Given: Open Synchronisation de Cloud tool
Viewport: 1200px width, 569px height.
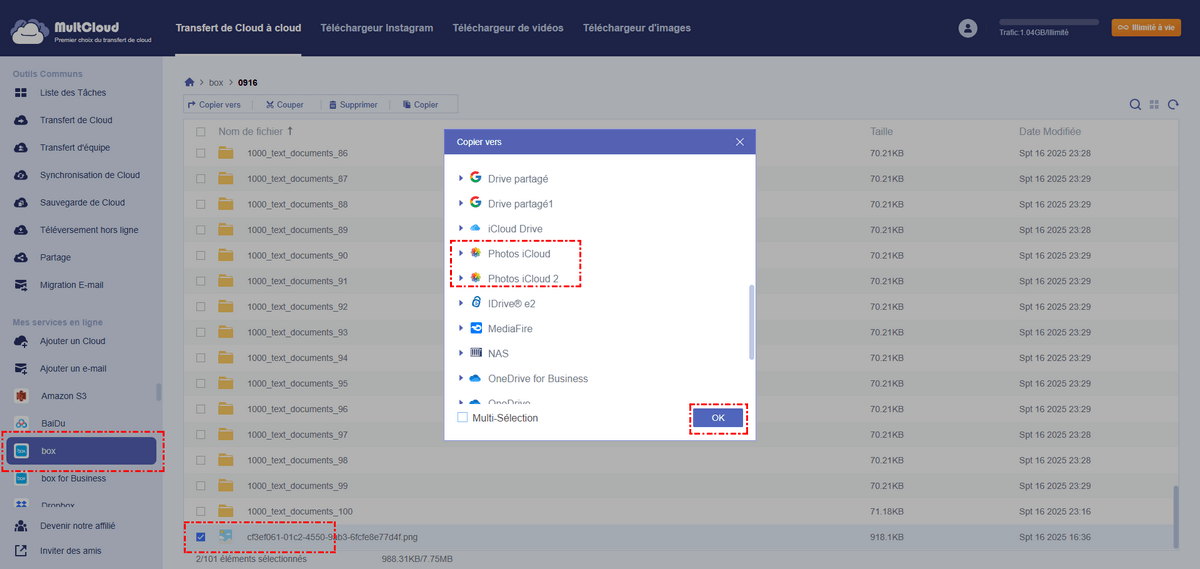Looking at the screenshot, I should (89, 175).
